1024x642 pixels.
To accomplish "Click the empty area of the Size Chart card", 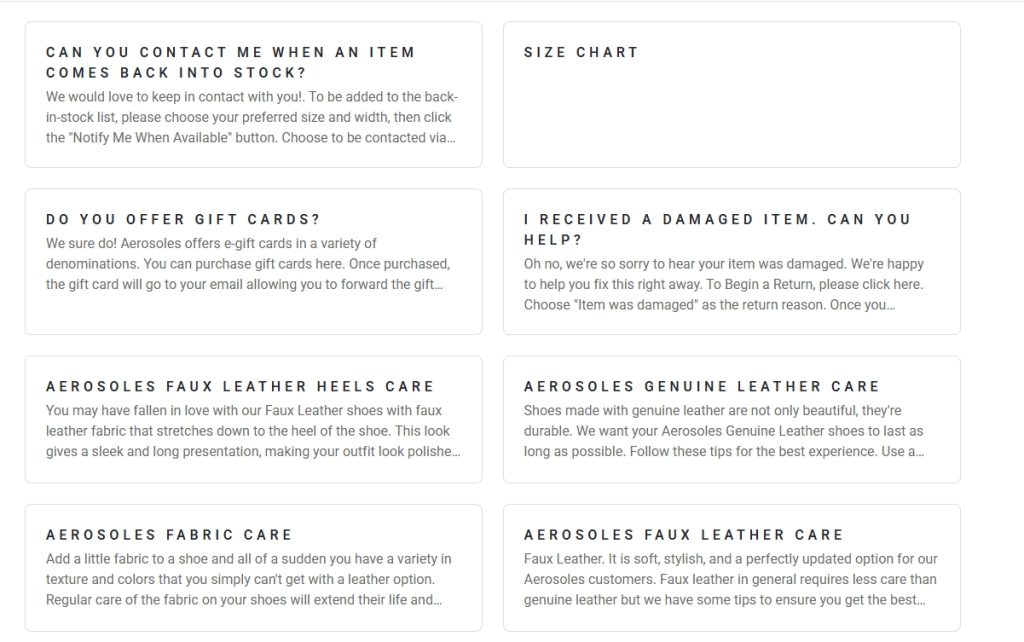I will pos(731,115).
